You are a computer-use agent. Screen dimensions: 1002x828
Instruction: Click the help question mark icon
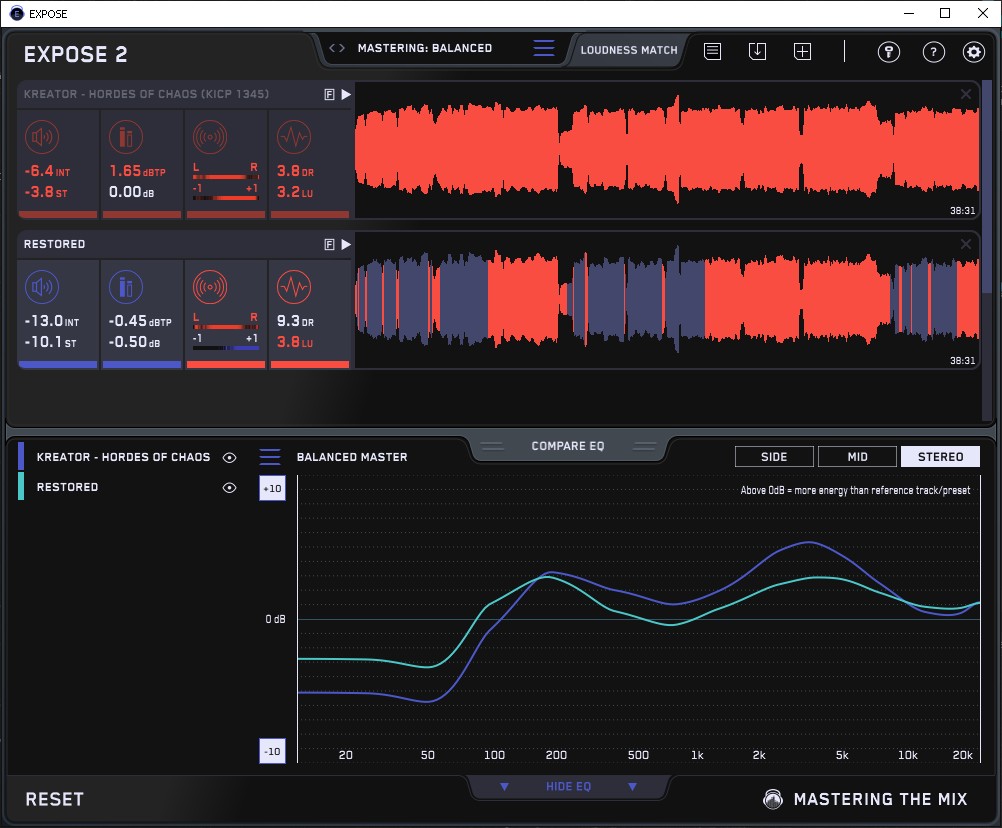point(933,52)
